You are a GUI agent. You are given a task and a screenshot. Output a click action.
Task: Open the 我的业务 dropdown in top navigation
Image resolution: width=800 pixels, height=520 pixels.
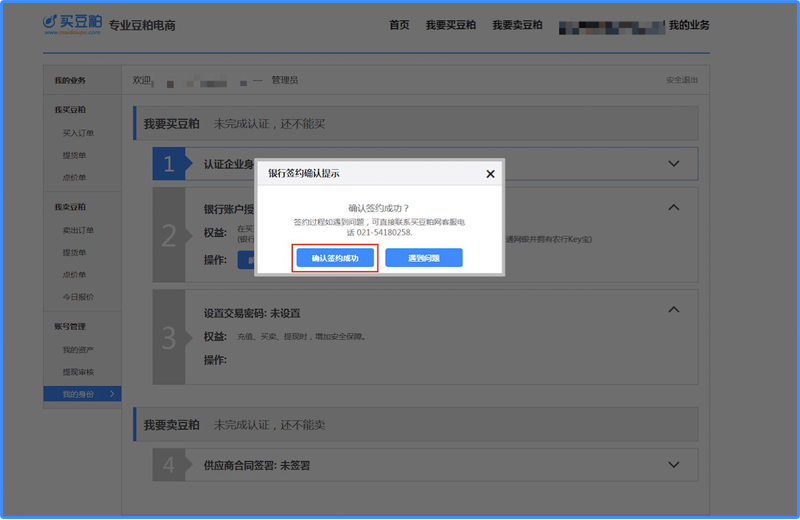click(x=688, y=25)
